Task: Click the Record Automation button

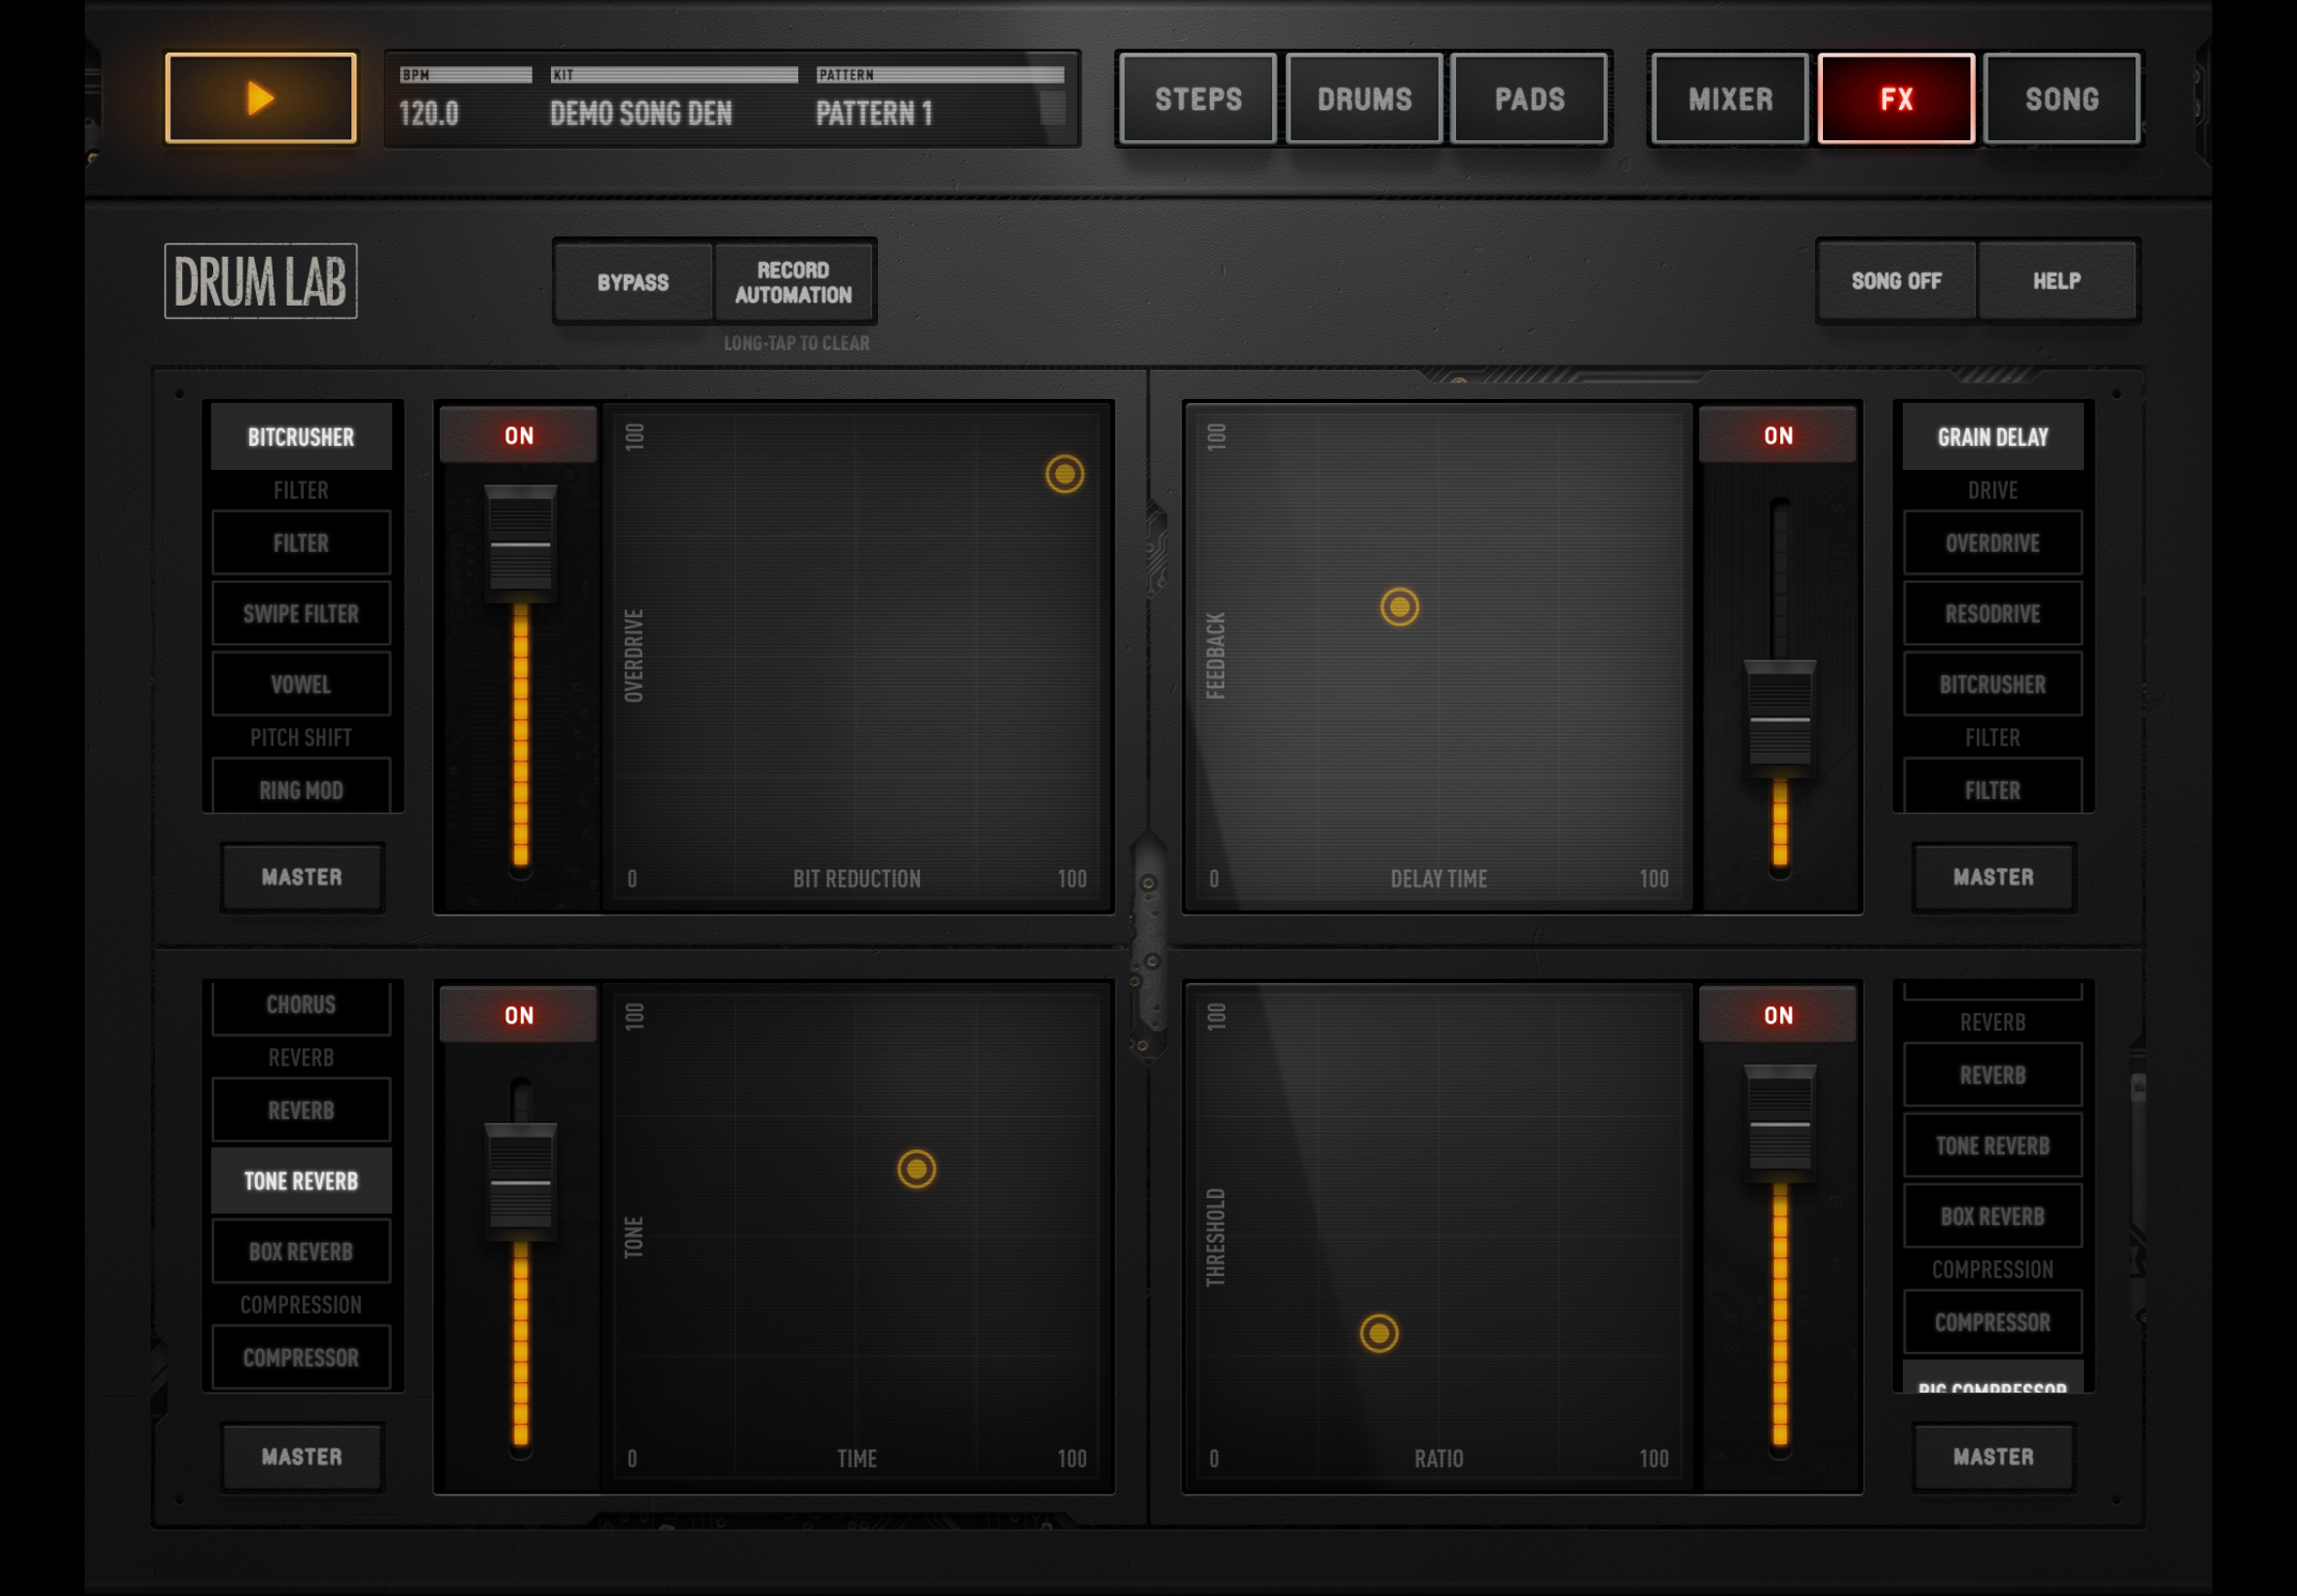Action: [x=794, y=282]
